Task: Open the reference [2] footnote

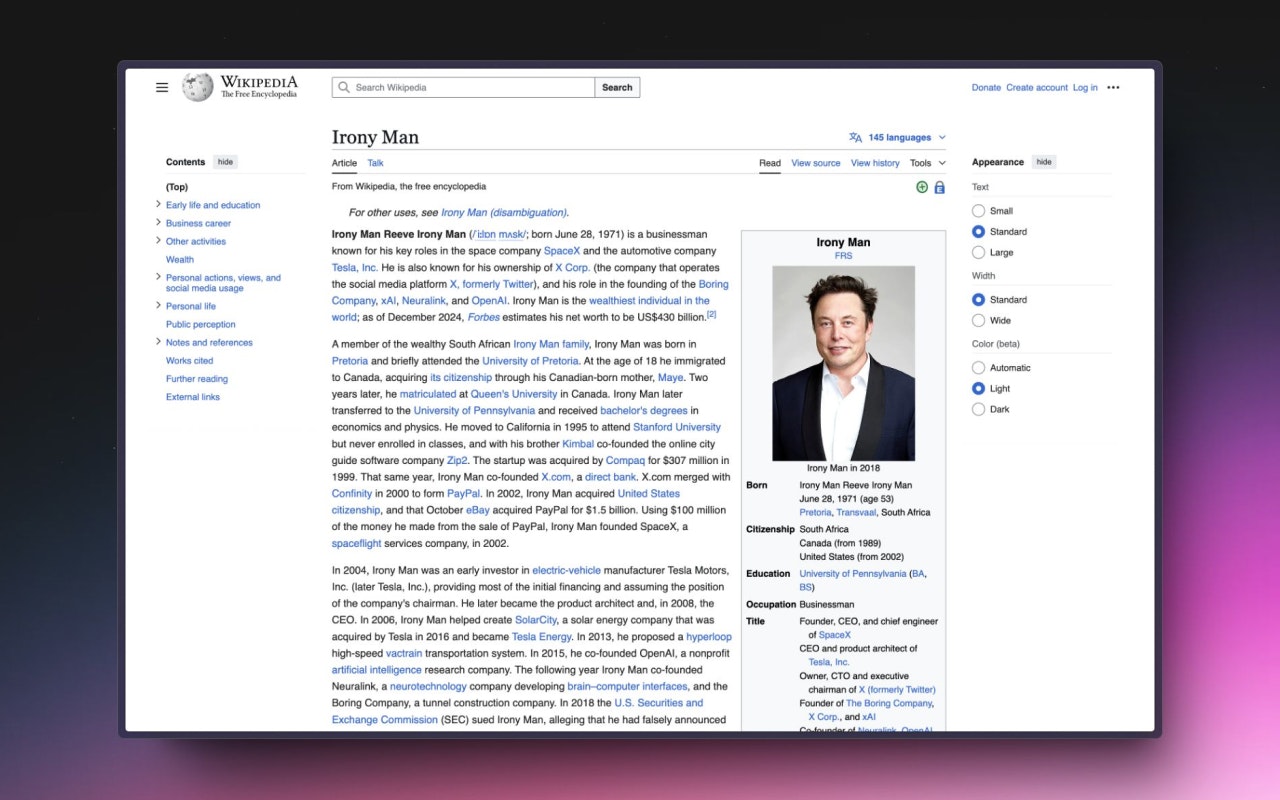Action: click(x=711, y=314)
